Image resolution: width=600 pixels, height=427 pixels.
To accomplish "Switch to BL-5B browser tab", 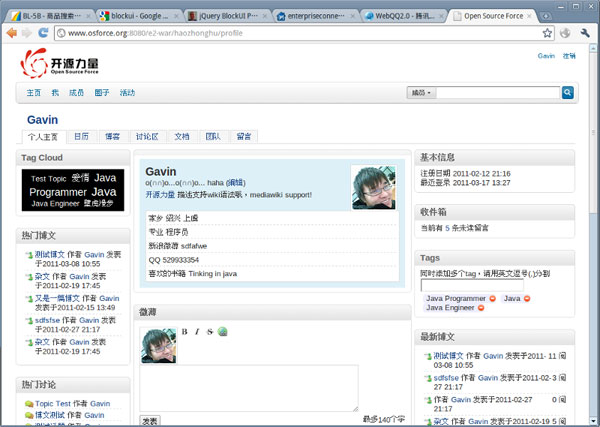I will [x=50, y=16].
